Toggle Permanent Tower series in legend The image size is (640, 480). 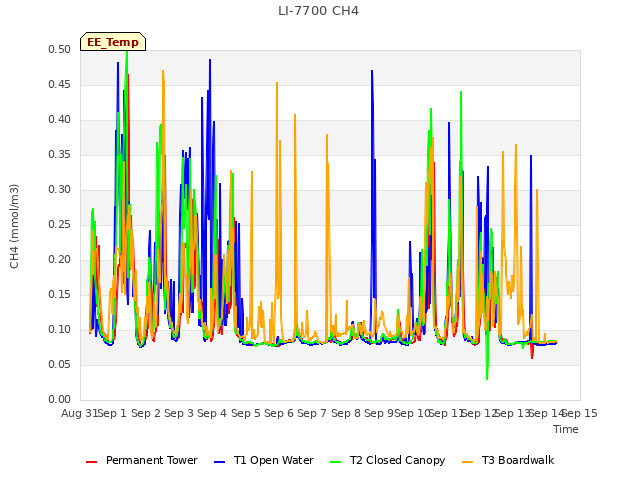(x=142, y=460)
